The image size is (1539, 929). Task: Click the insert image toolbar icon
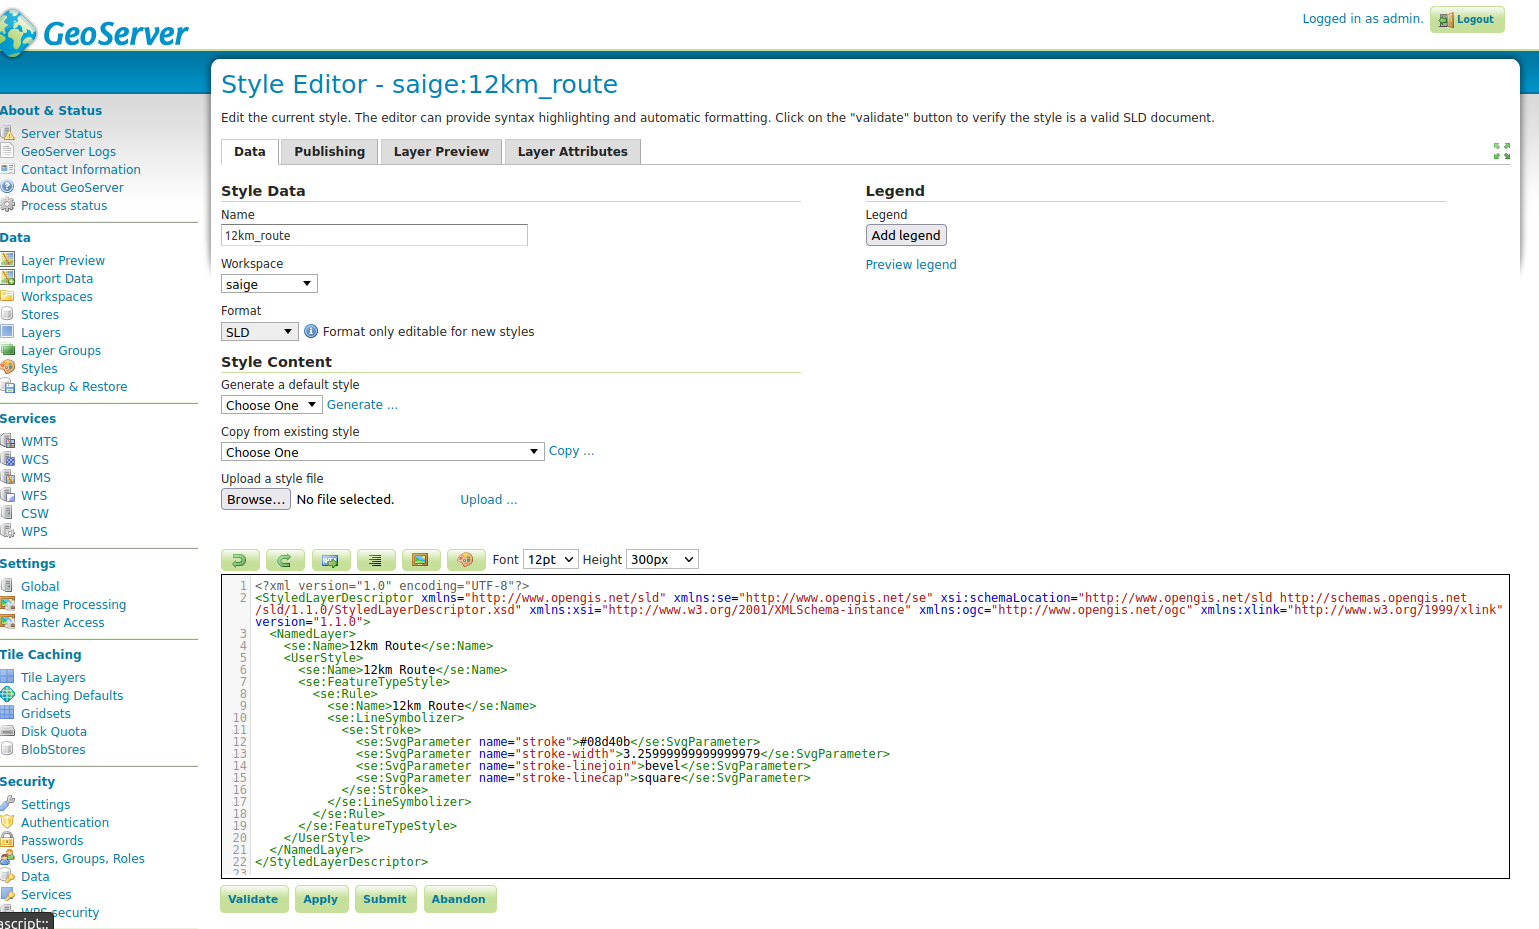421,560
